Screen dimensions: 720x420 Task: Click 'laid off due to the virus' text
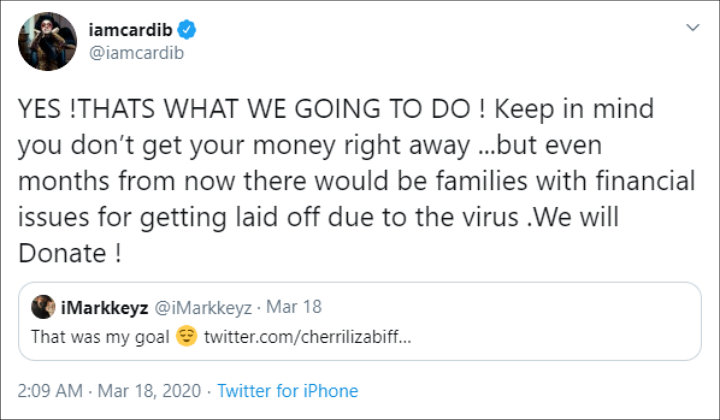(x=377, y=217)
